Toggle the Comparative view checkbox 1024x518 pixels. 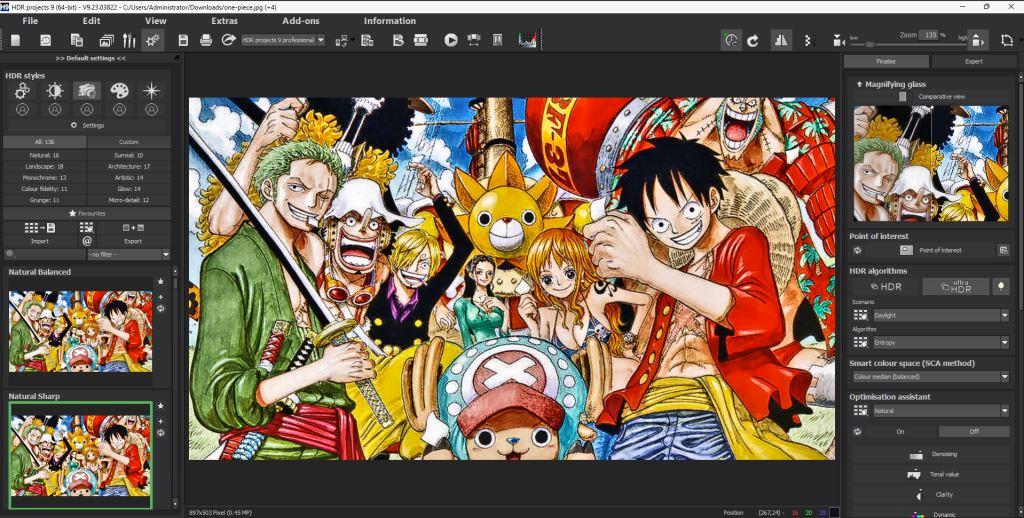tap(903, 97)
